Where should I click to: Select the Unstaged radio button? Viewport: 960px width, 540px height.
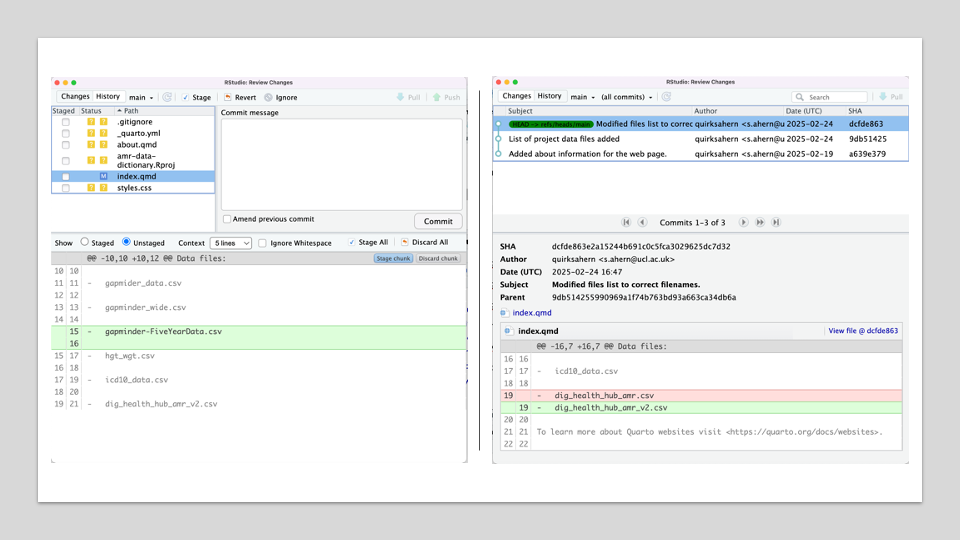126,242
